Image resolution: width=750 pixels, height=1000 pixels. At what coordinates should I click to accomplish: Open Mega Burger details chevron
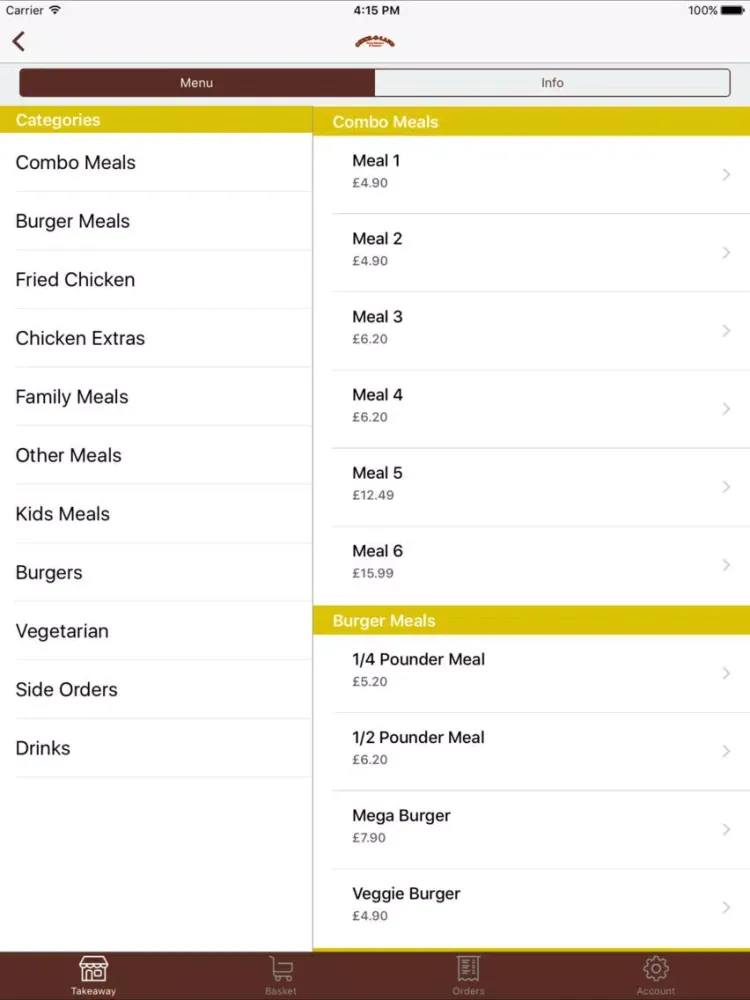(726, 830)
